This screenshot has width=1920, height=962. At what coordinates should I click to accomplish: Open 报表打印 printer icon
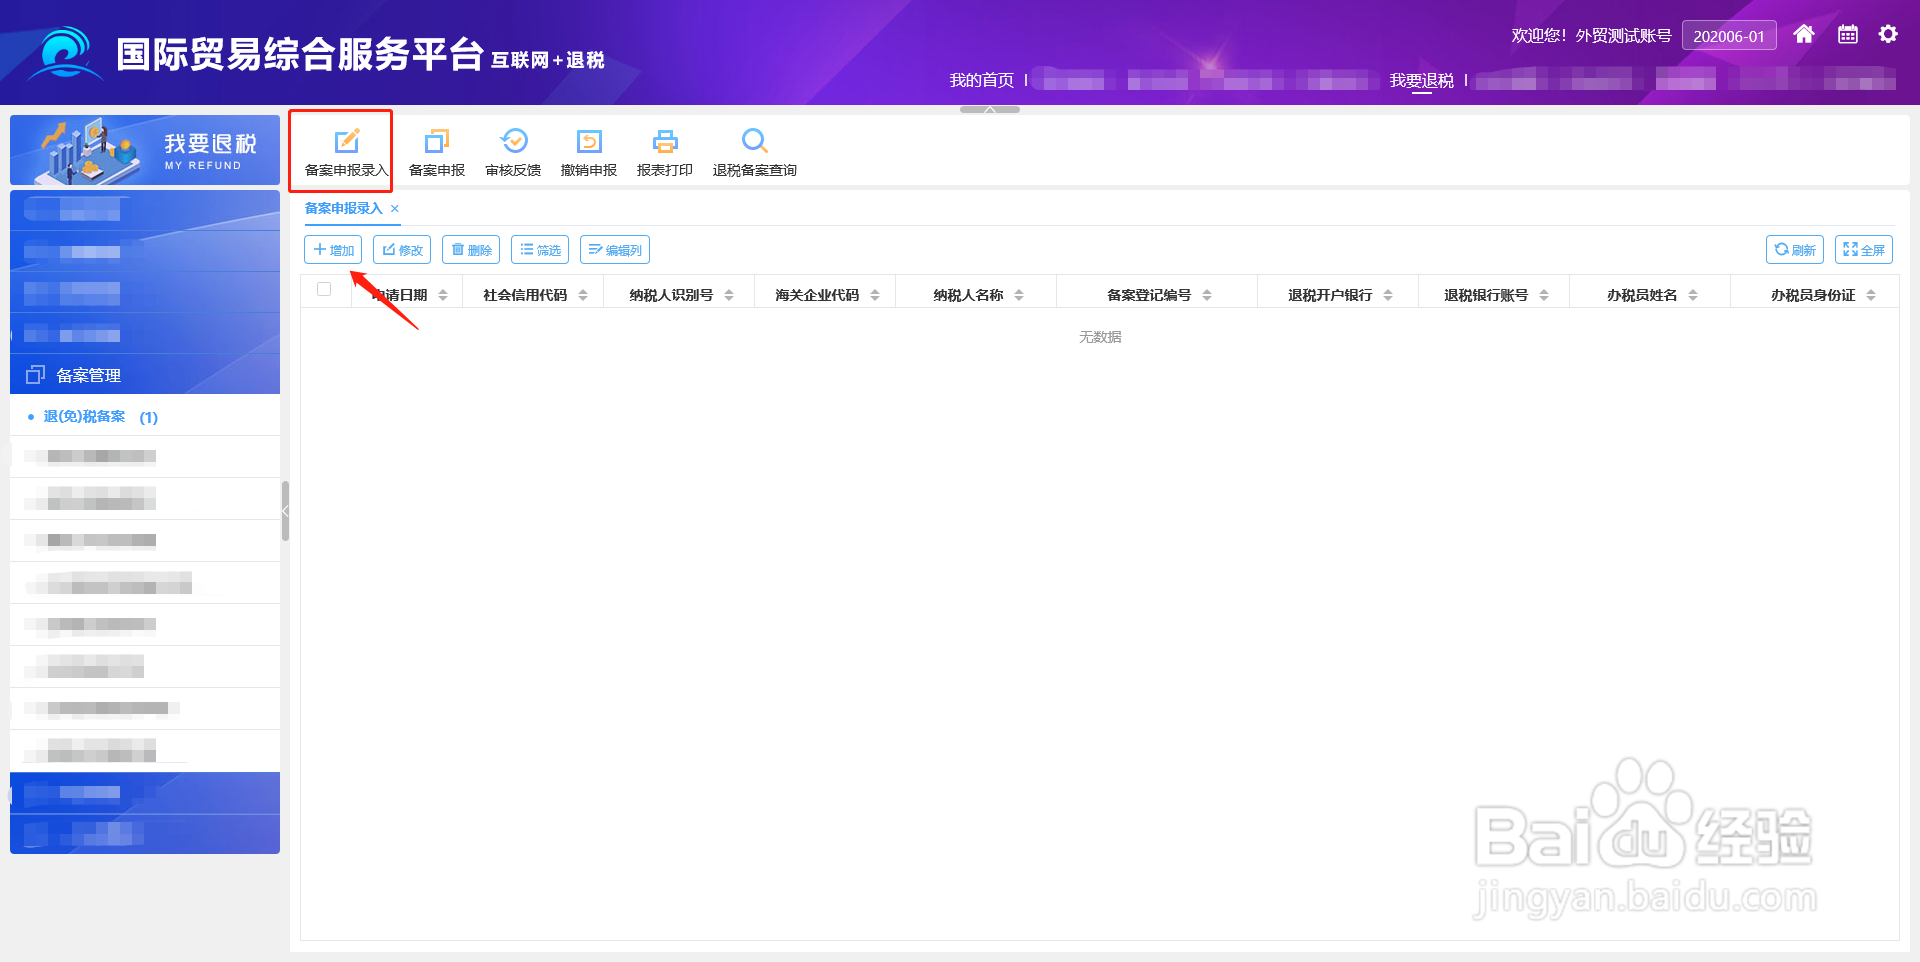(665, 141)
